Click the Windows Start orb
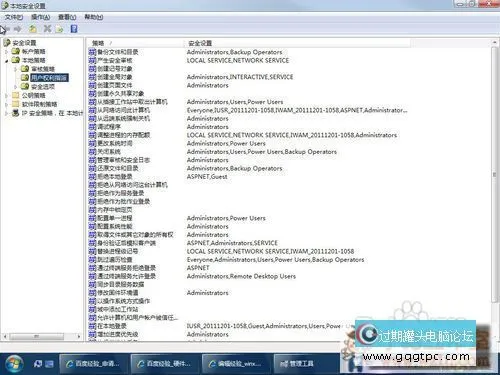The height and width of the screenshot is (375, 500). point(14,363)
